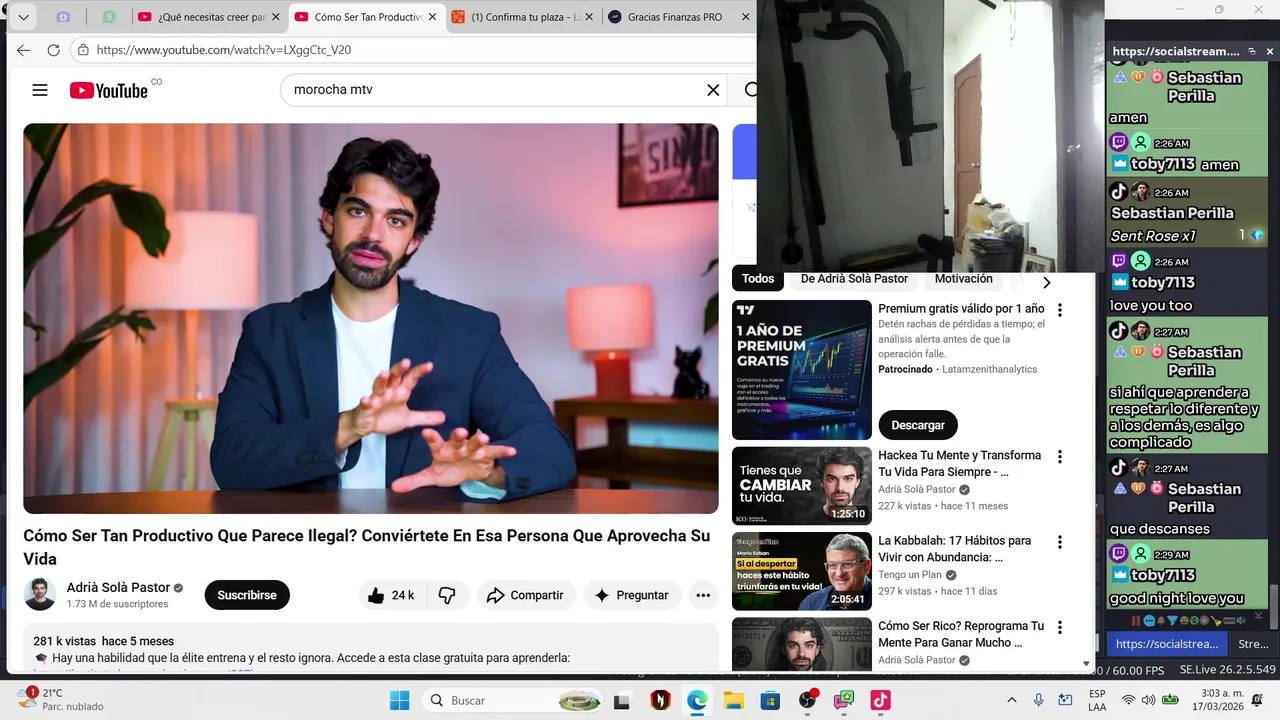
Task: Open the weather widget showing 21°C
Action: point(60,699)
